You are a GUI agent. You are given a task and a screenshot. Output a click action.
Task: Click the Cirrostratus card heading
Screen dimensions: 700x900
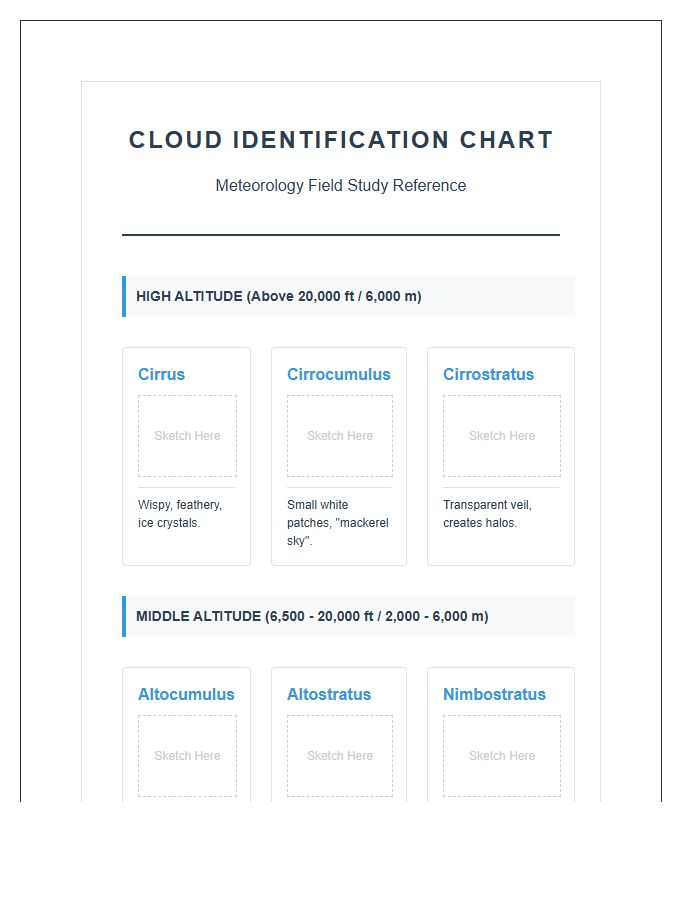click(488, 374)
